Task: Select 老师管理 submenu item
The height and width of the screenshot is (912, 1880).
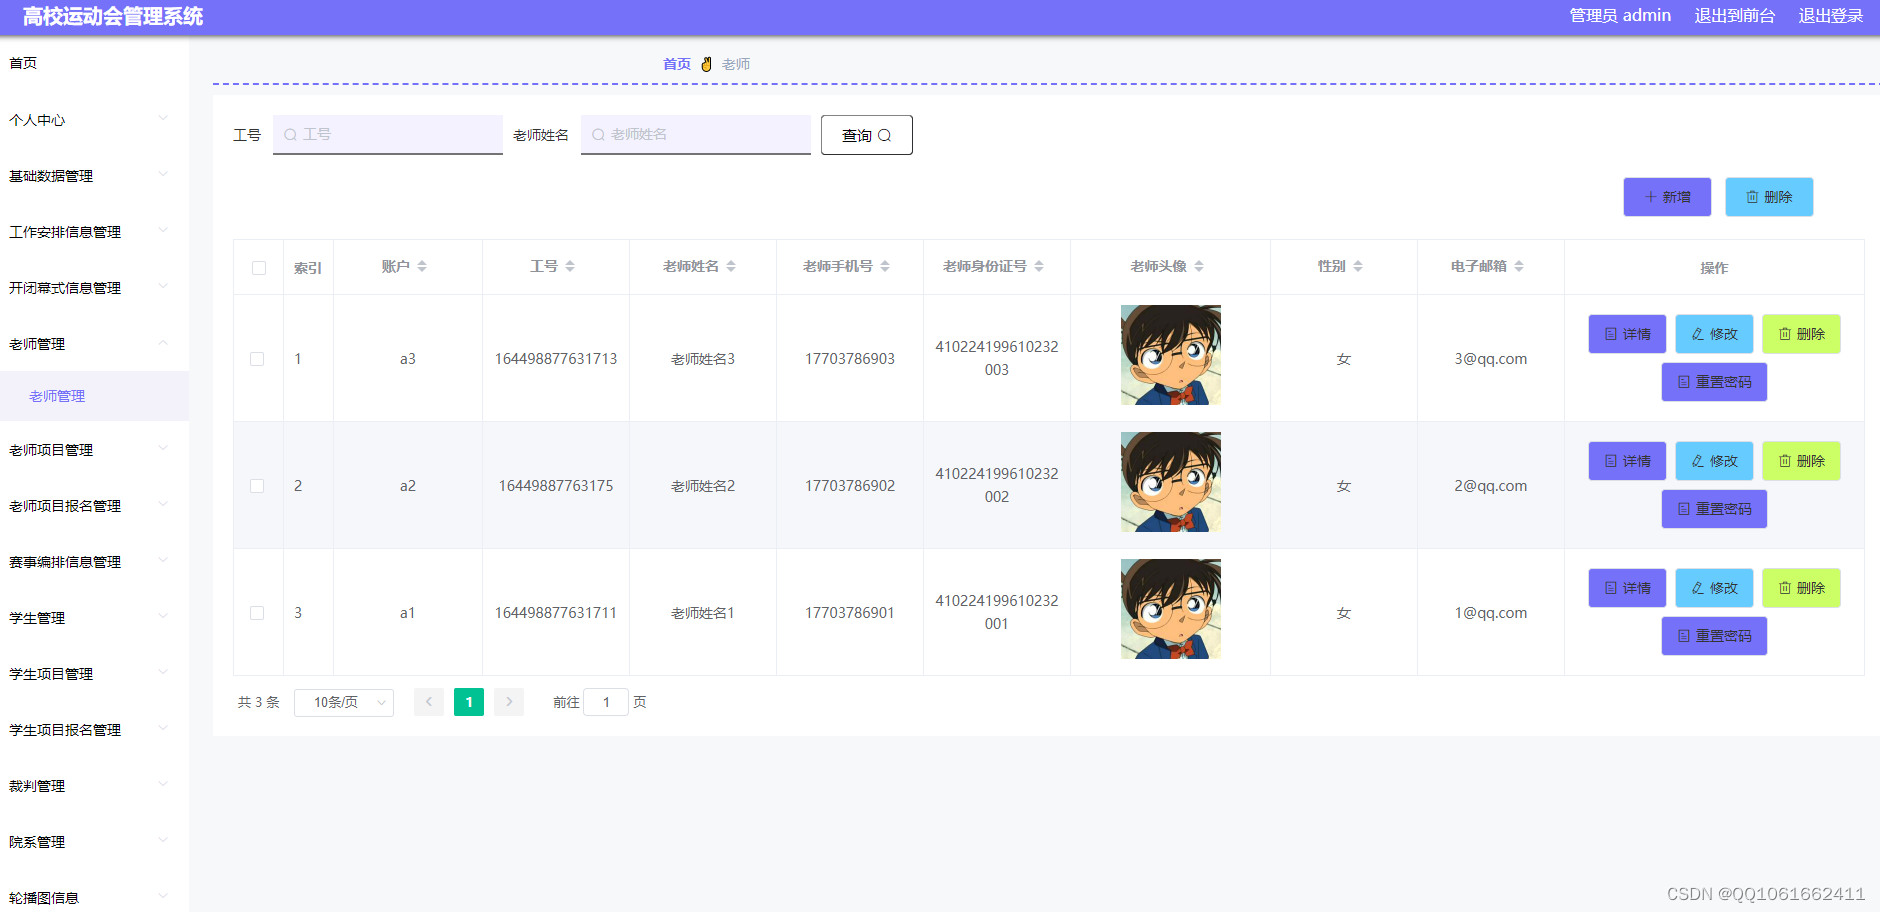Action: coord(94,396)
